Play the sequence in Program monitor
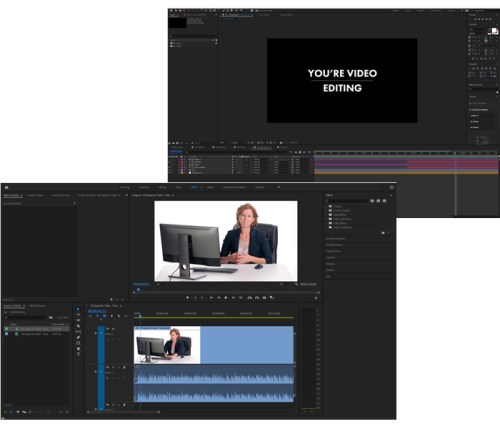The image size is (500, 429). pyautogui.click(x=226, y=297)
